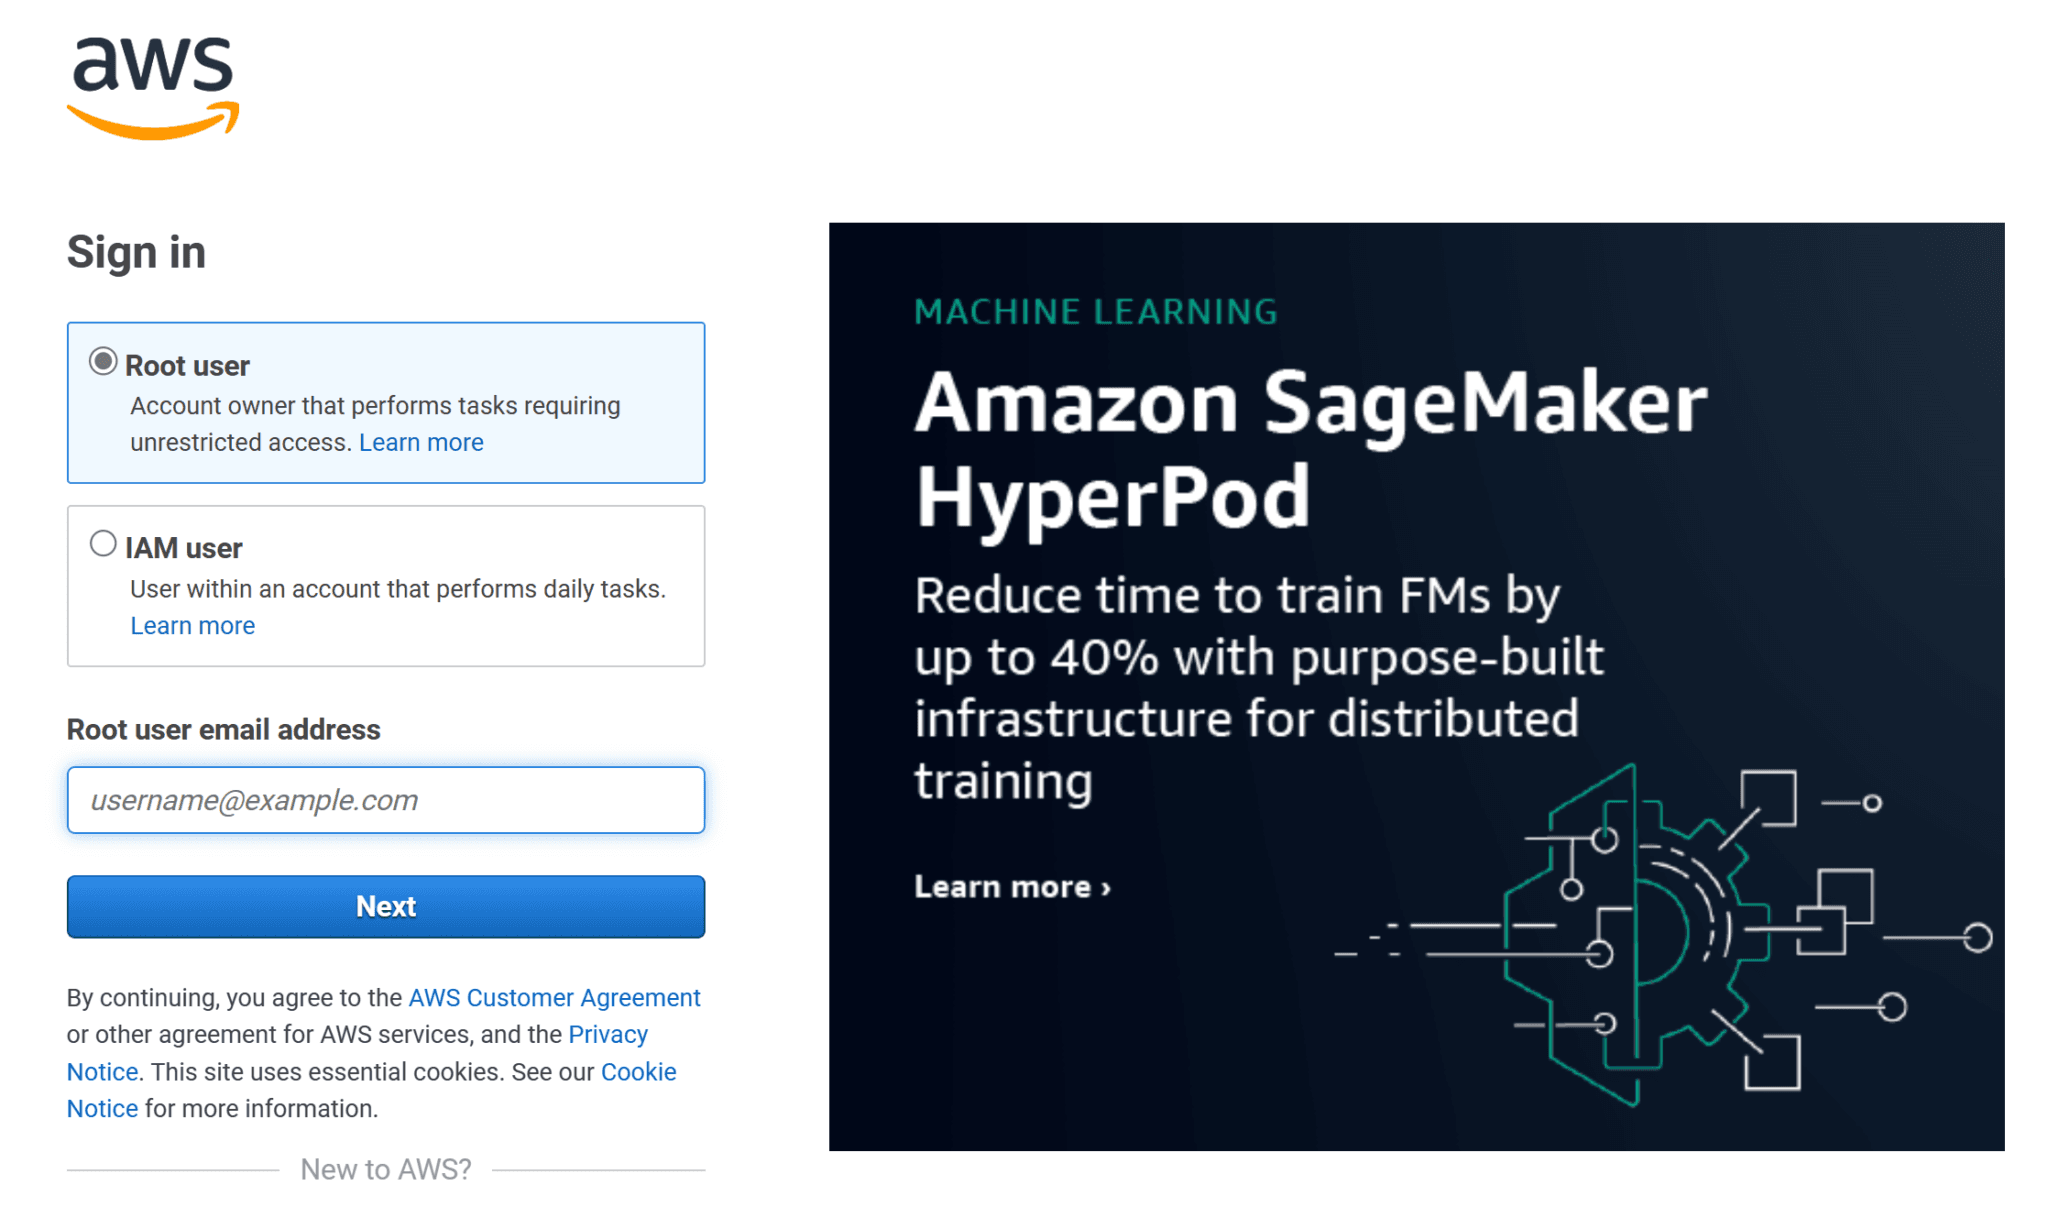Click the Root user email address field
Screen dimensions: 2048x1207
[385, 799]
